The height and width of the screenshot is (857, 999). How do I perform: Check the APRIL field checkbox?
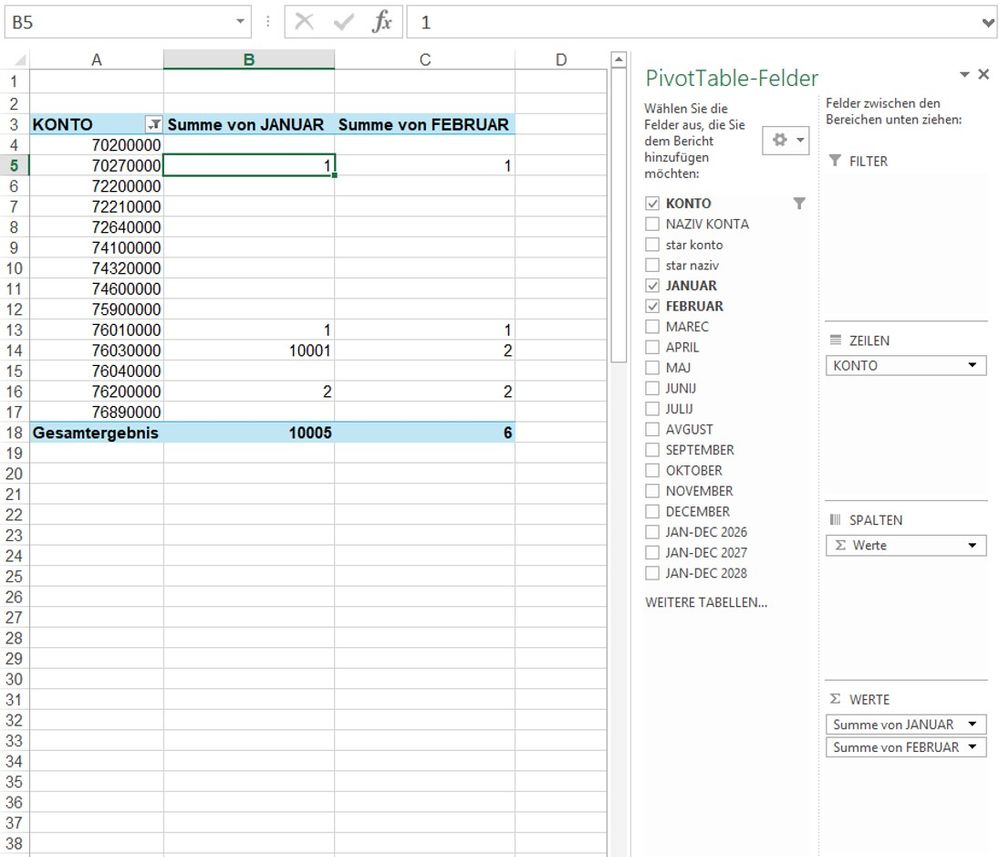tap(652, 347)
